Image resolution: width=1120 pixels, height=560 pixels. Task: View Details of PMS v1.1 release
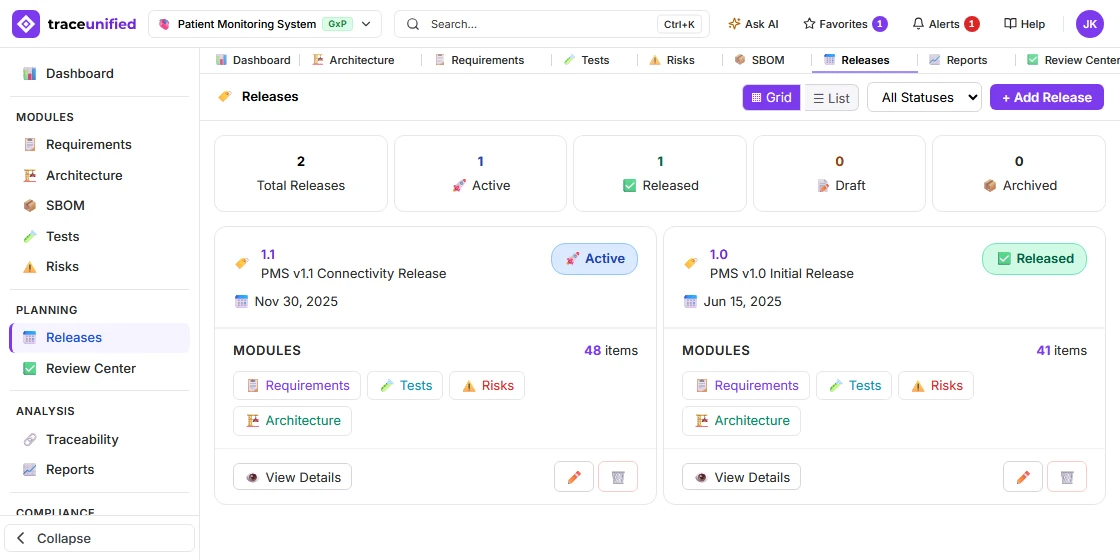(x=292, y=477)
